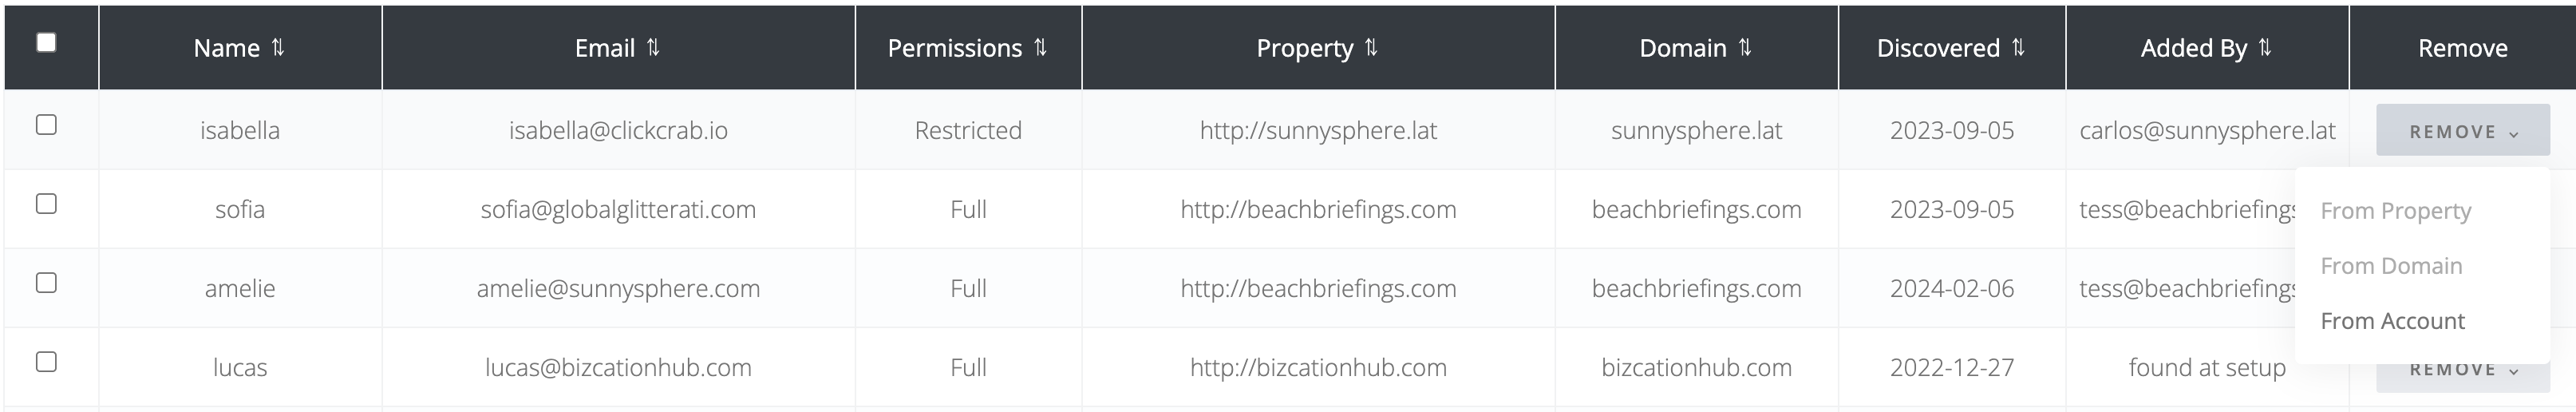Screen dimensions: 2576x412
Task: Click the Property column sort icon
Action: pyautogui.click(x=1371, y=48)
